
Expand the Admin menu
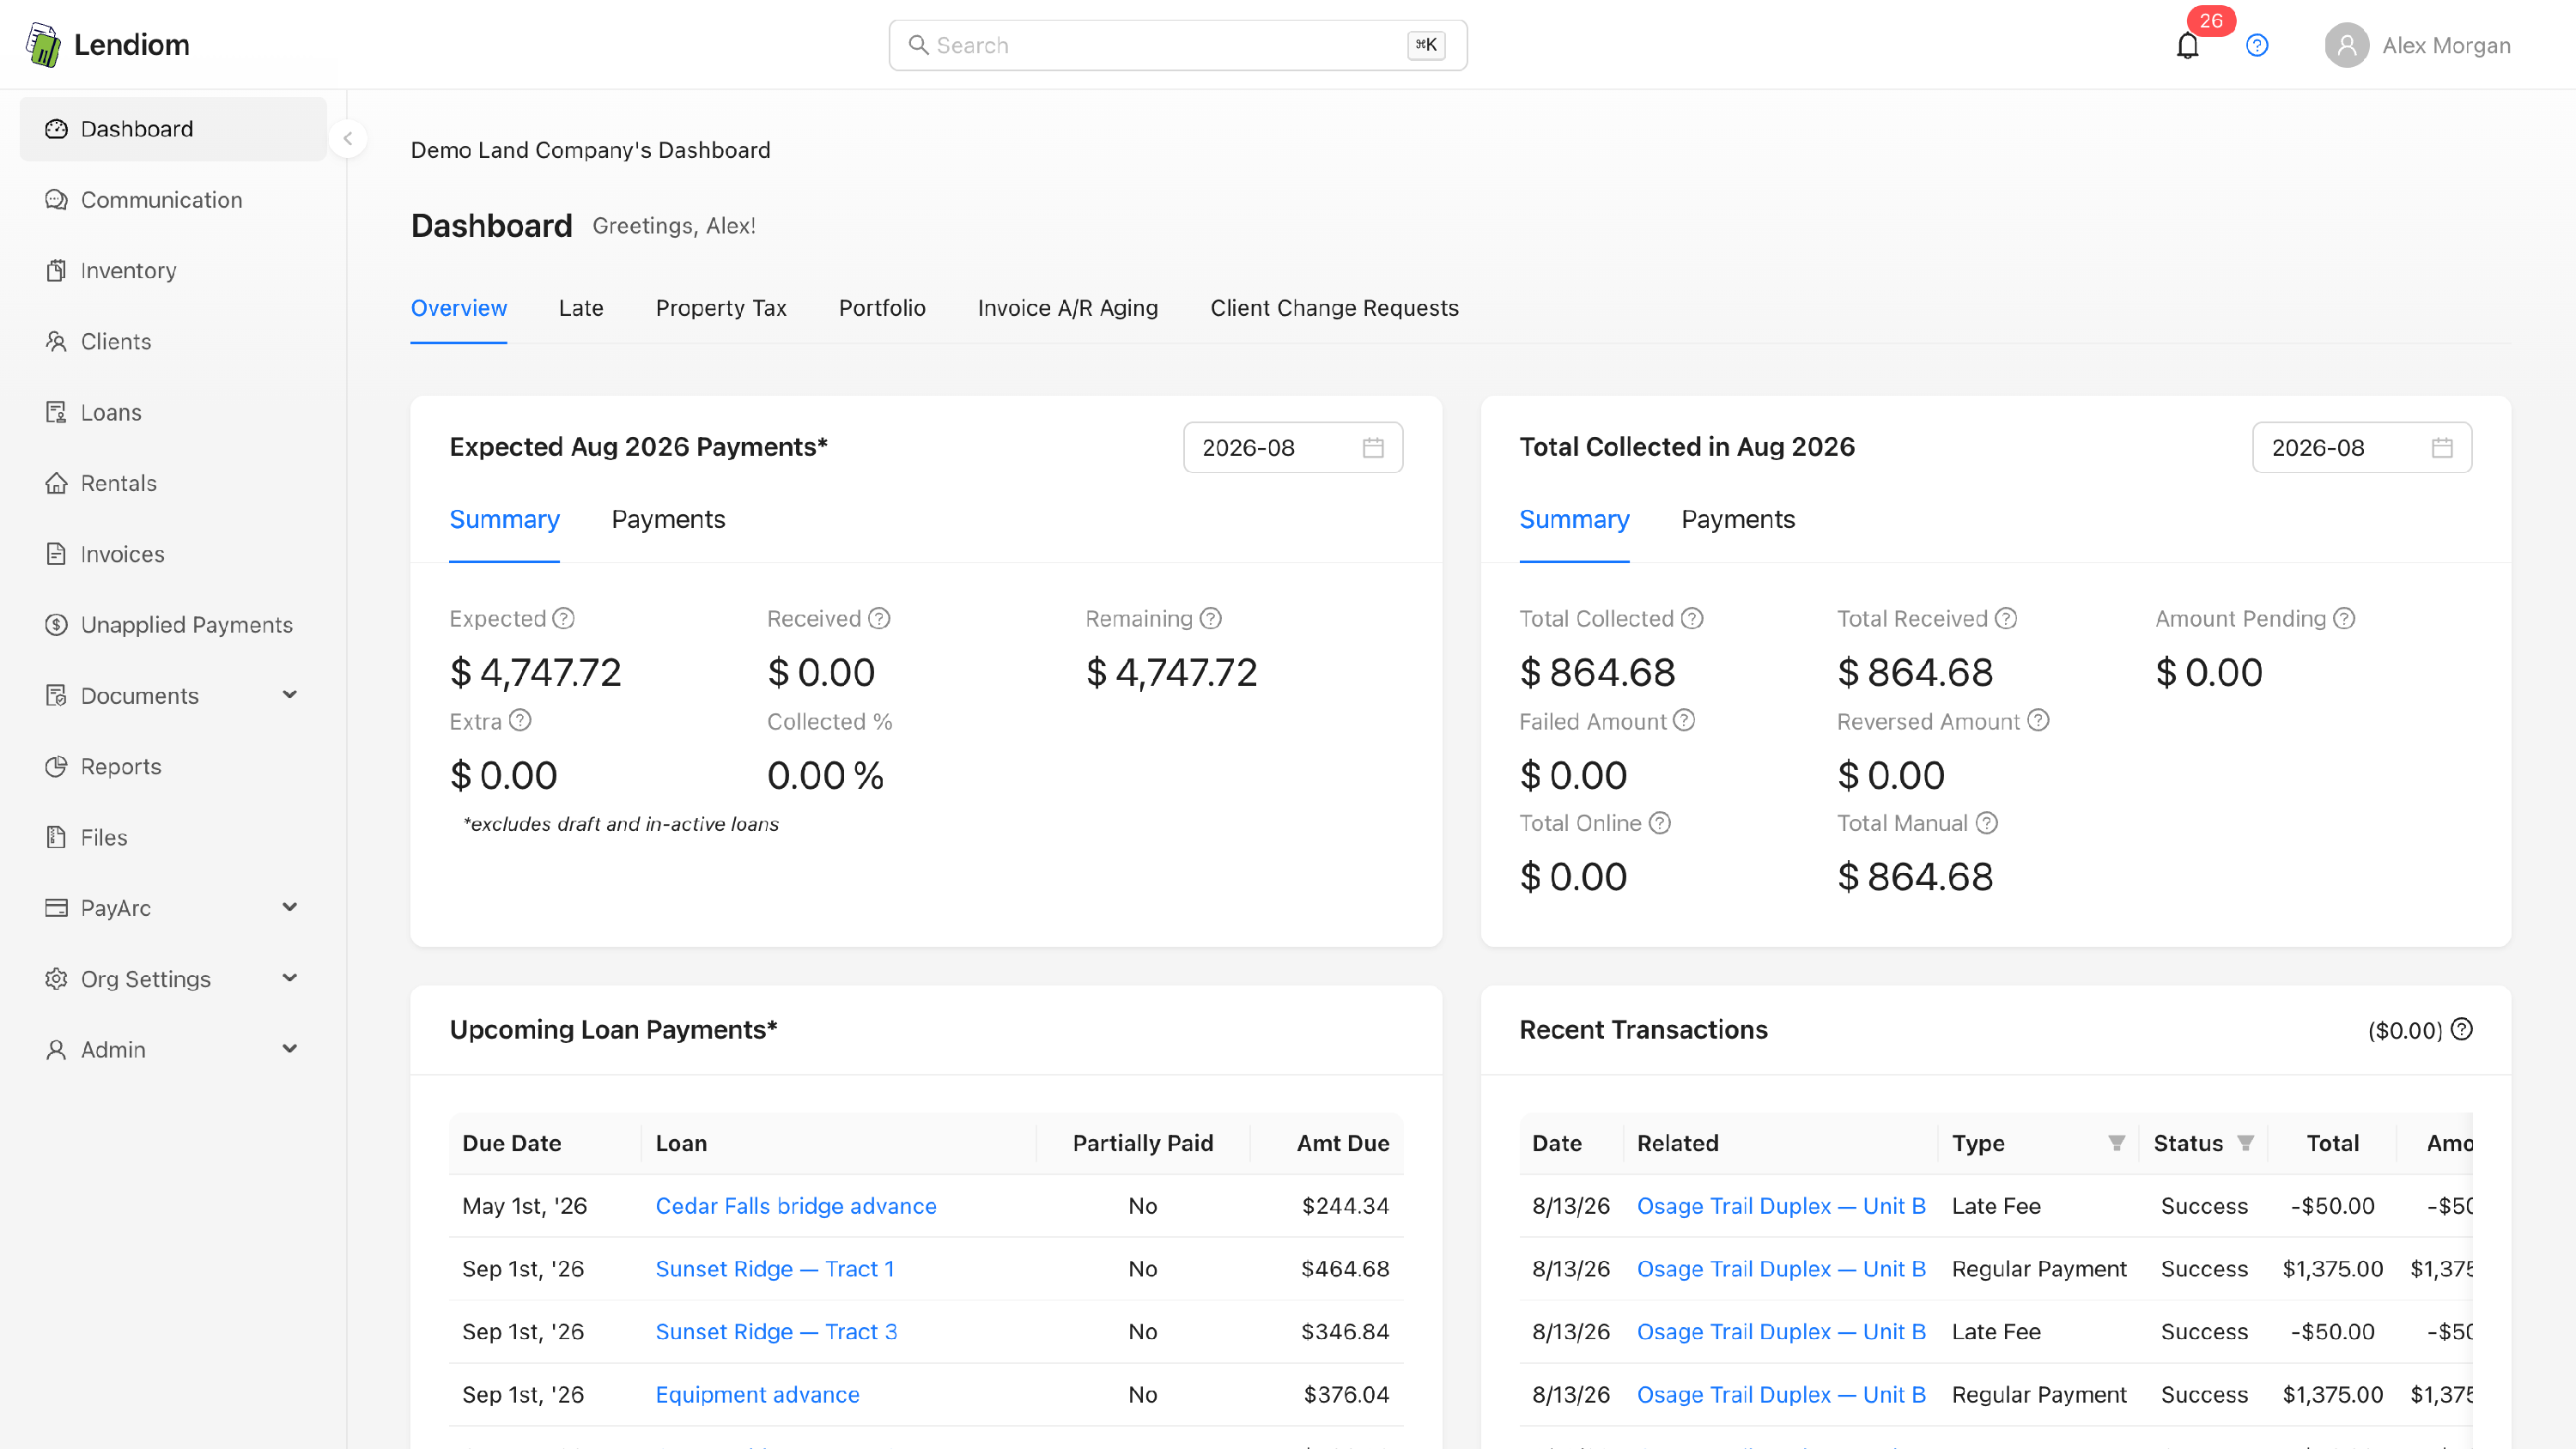(173, 1050)
